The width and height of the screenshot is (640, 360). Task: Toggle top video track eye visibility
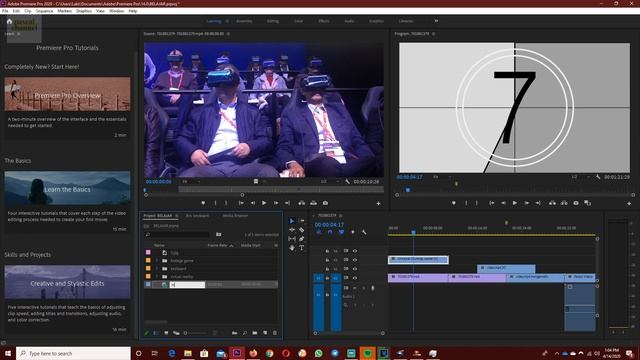(x=355, y=251)
